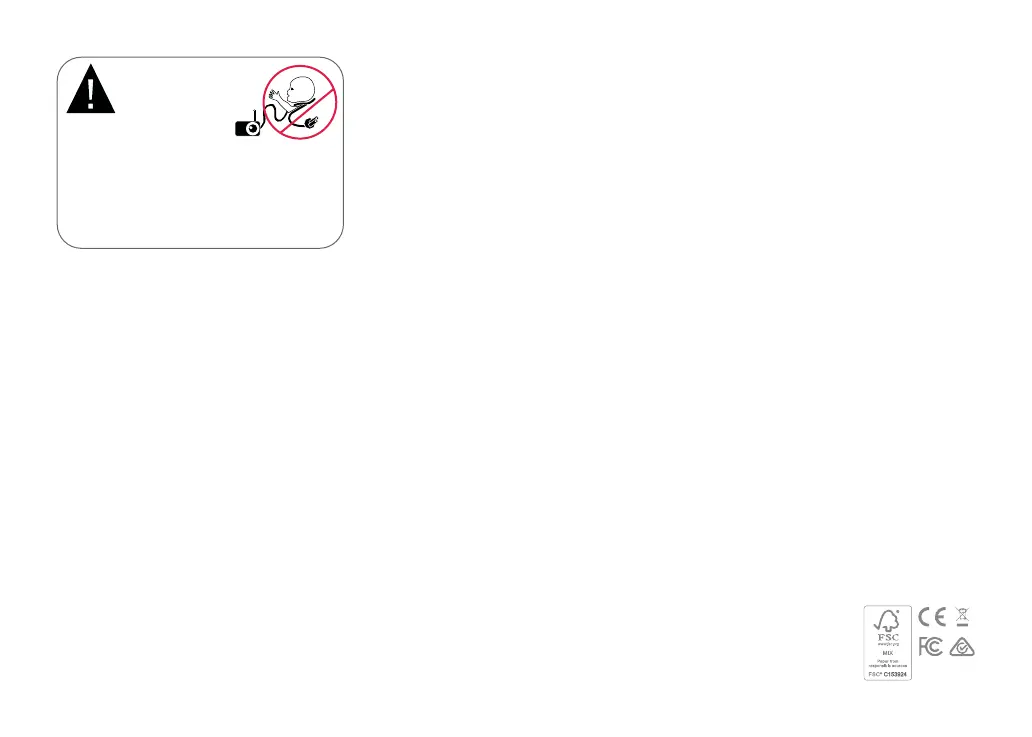
Task: Select the crossed-out wheelie bin WEEE symbol
Action: 962,617
